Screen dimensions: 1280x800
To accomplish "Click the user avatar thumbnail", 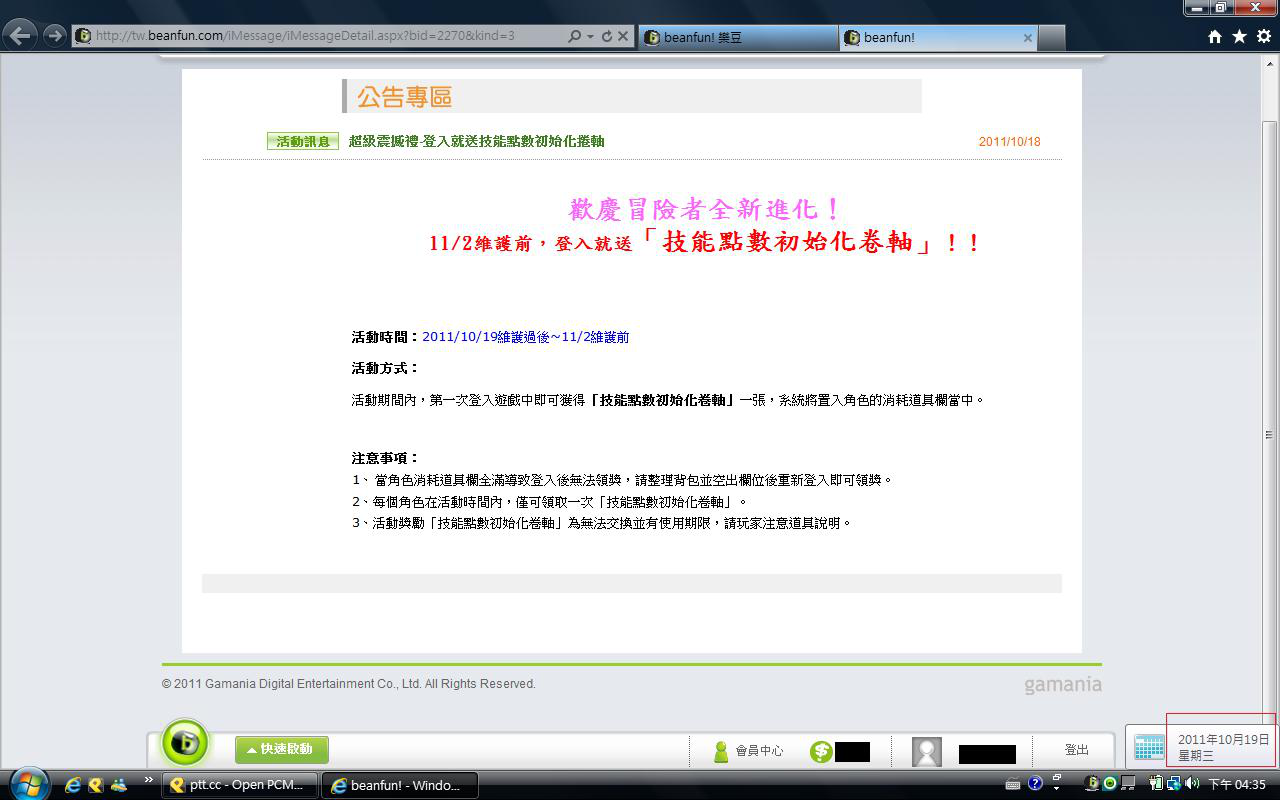I will 927,752.
